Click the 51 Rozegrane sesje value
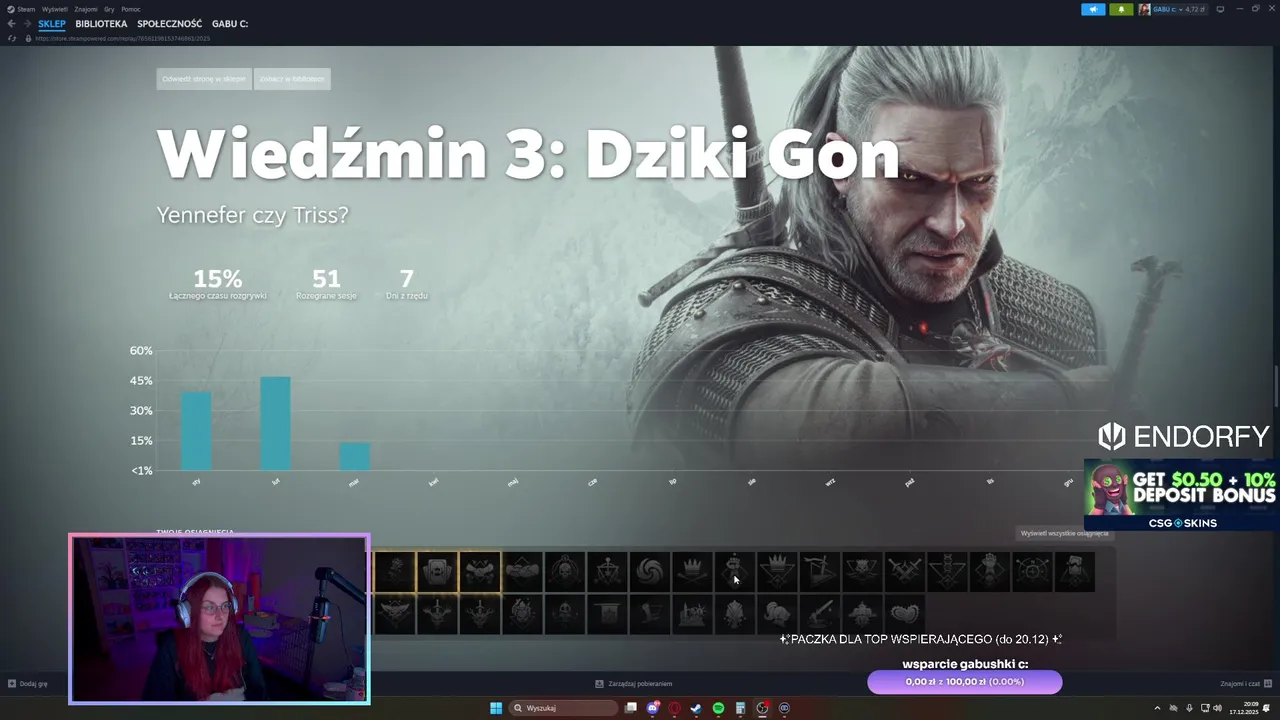The width and height of the screenshot is (1280, 720). click(326, 278)
